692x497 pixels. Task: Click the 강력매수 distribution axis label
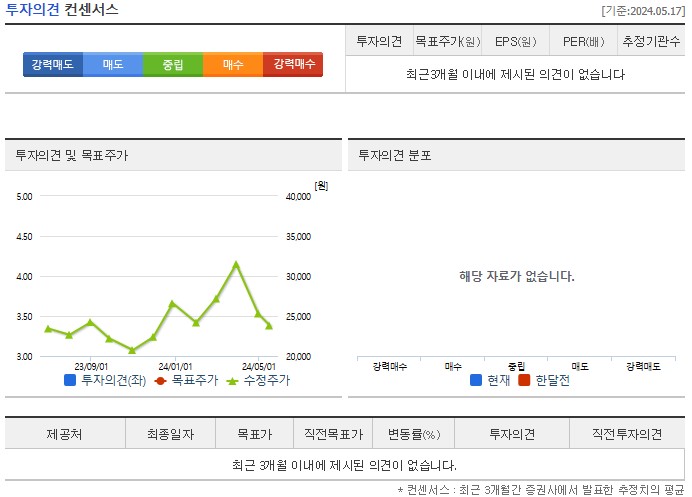[x=390, y=366]
